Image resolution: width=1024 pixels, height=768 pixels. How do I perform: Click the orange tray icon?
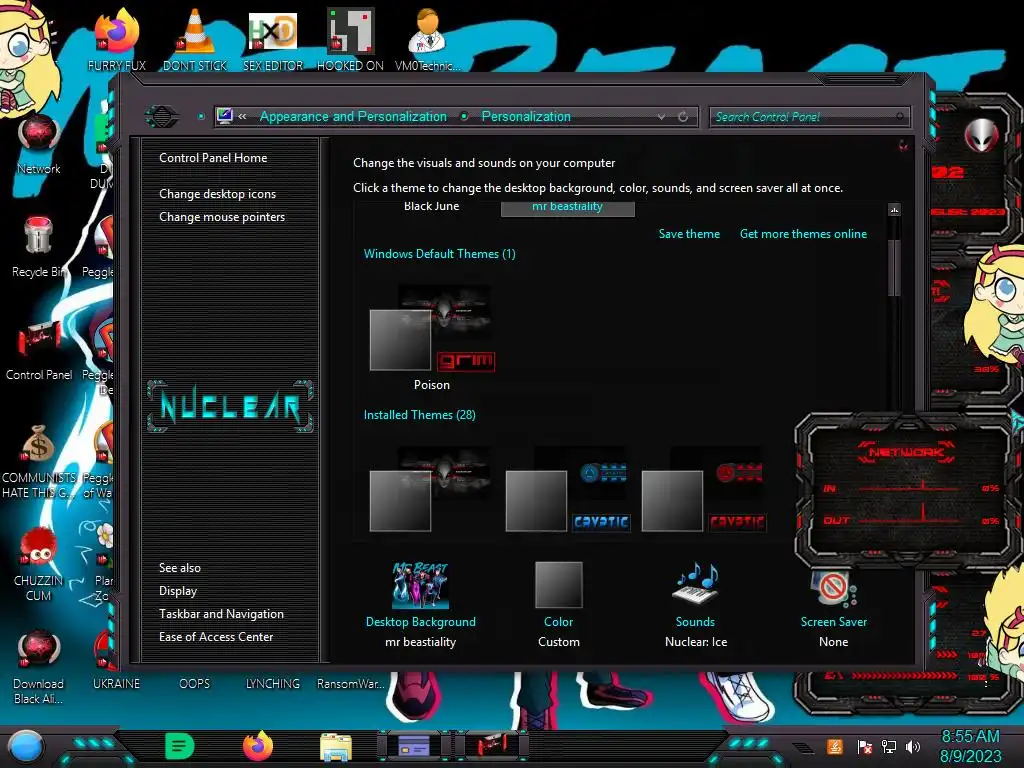(x=835, y=746)
